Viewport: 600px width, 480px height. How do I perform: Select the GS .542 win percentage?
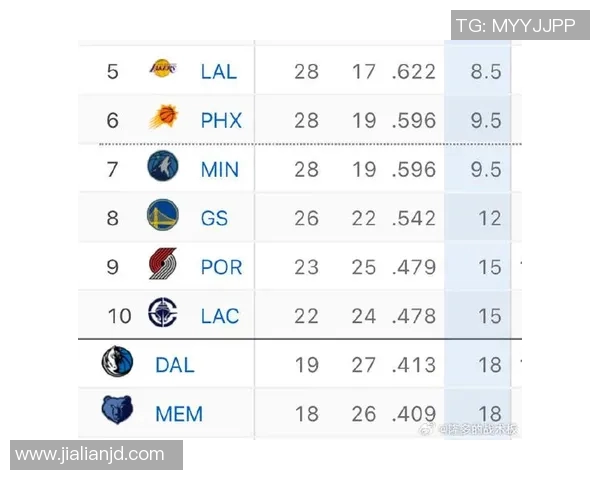coord(413,218)
